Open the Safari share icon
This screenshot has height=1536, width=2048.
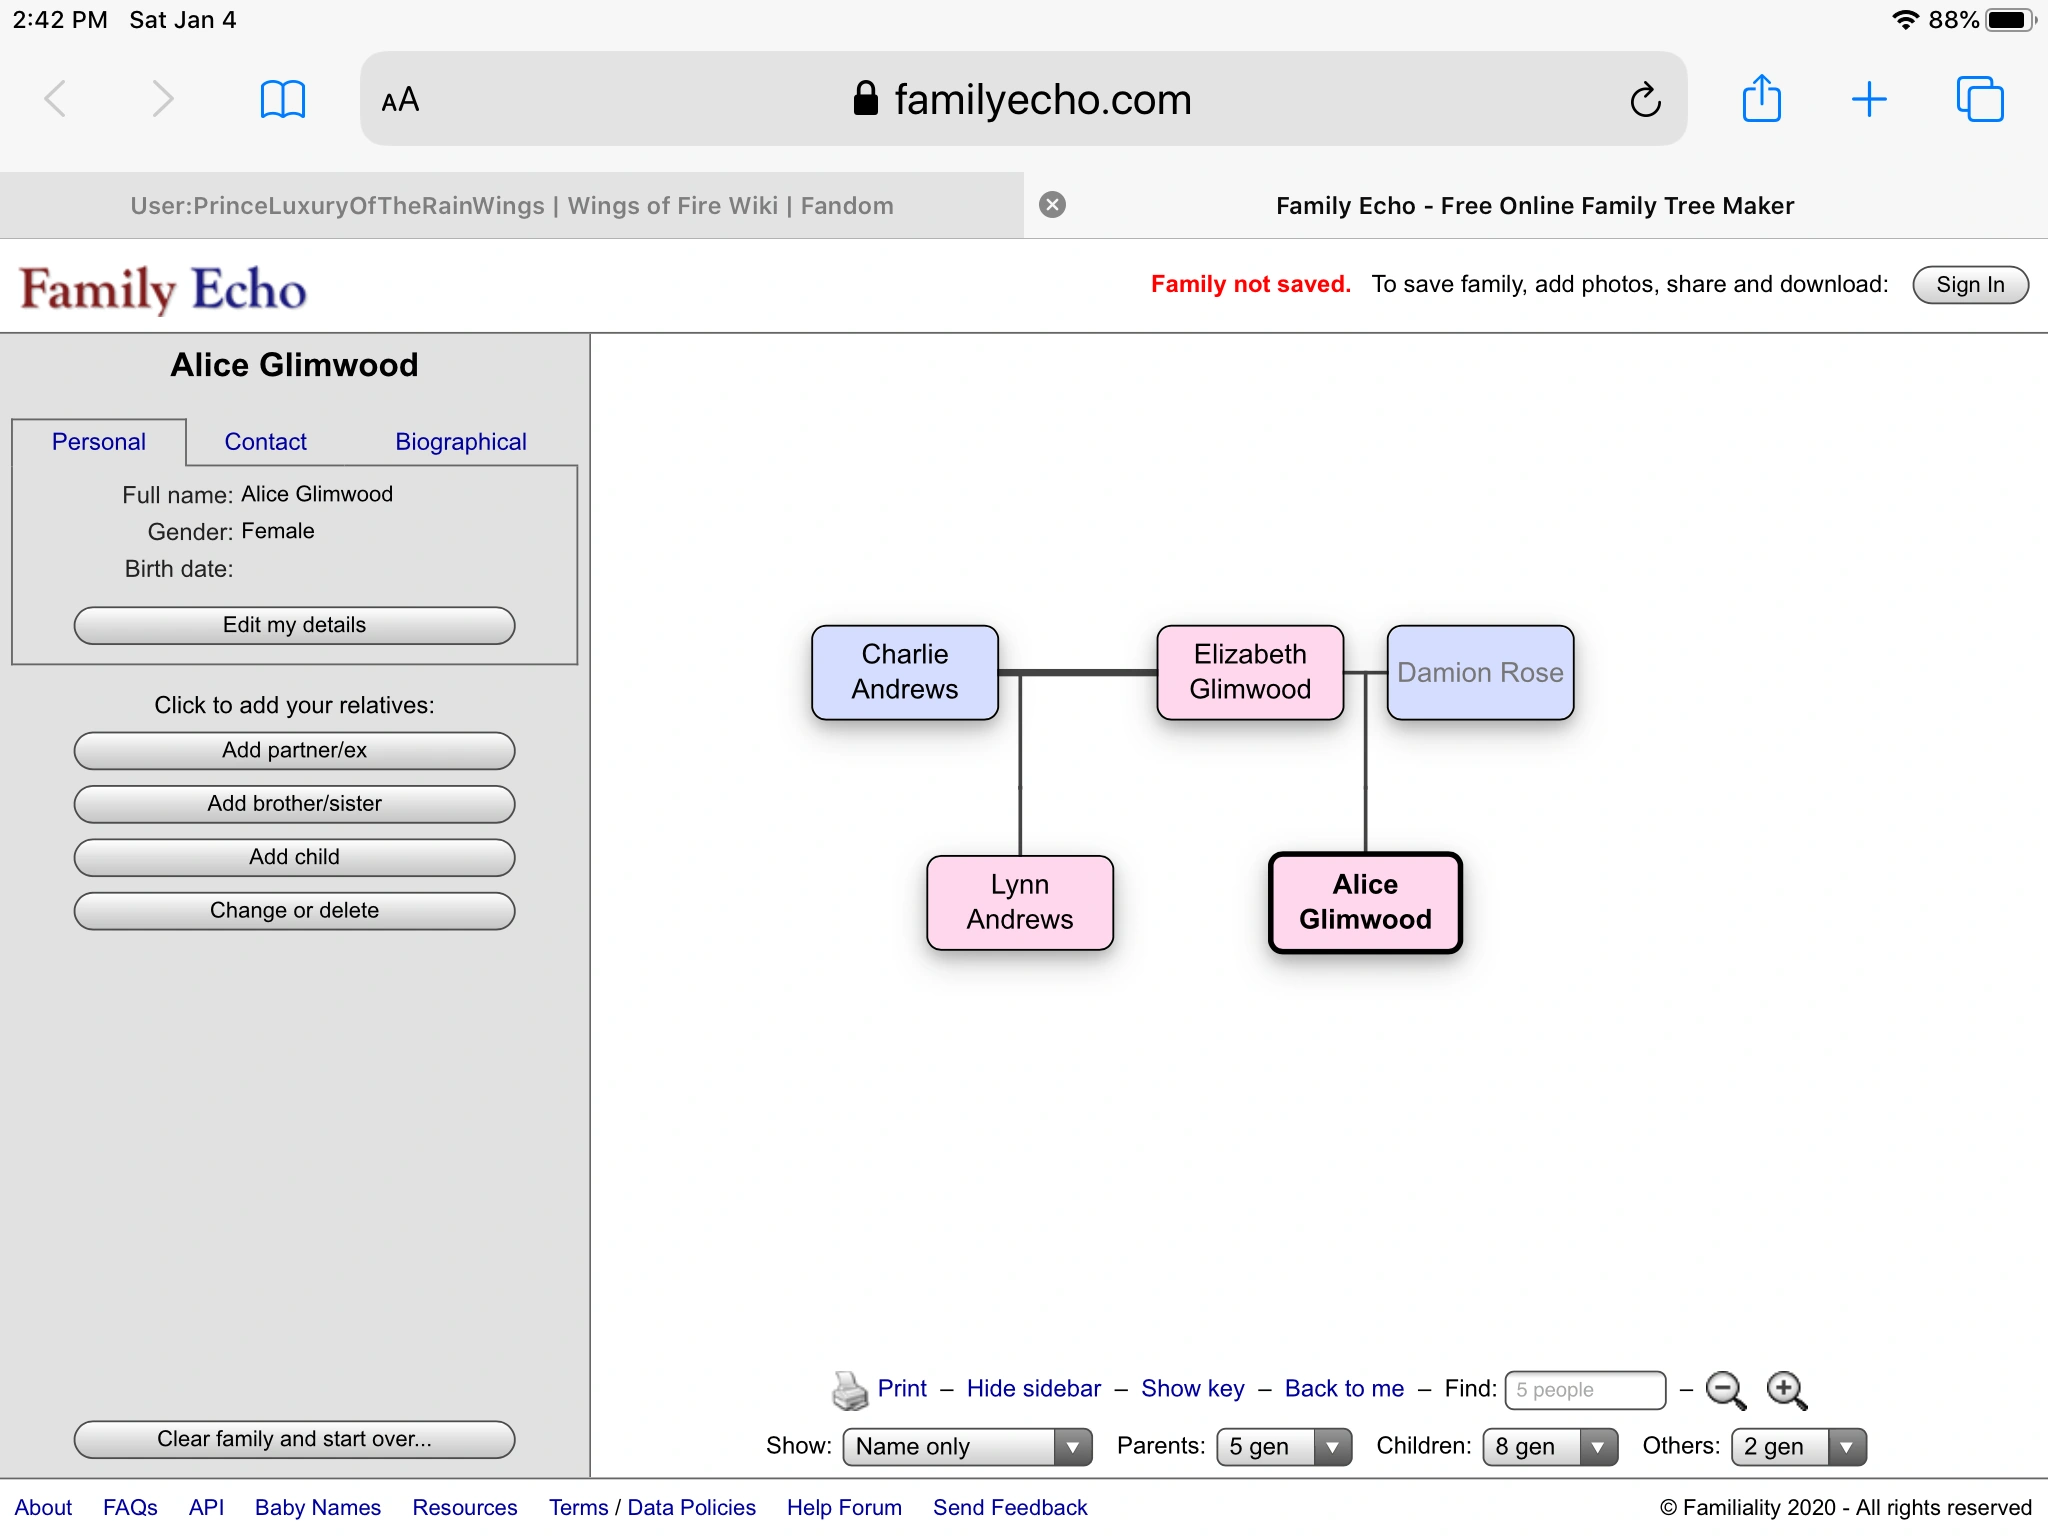[x=1761, y=100]
